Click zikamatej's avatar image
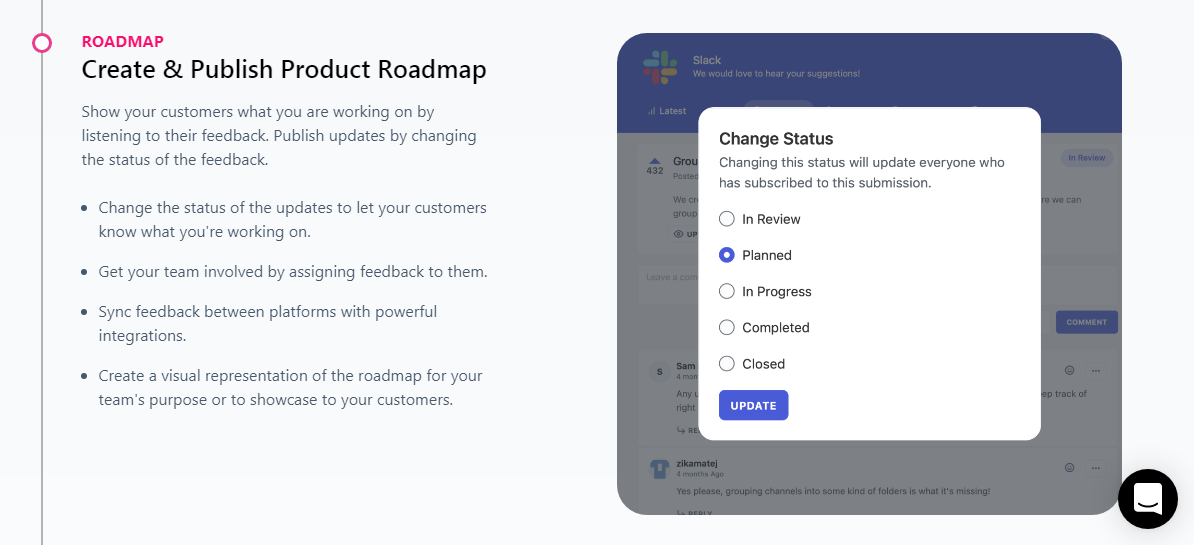Image resolution: width=1194 pixels, height=545 pixels. pyautogui.click(x=659, y=468)
